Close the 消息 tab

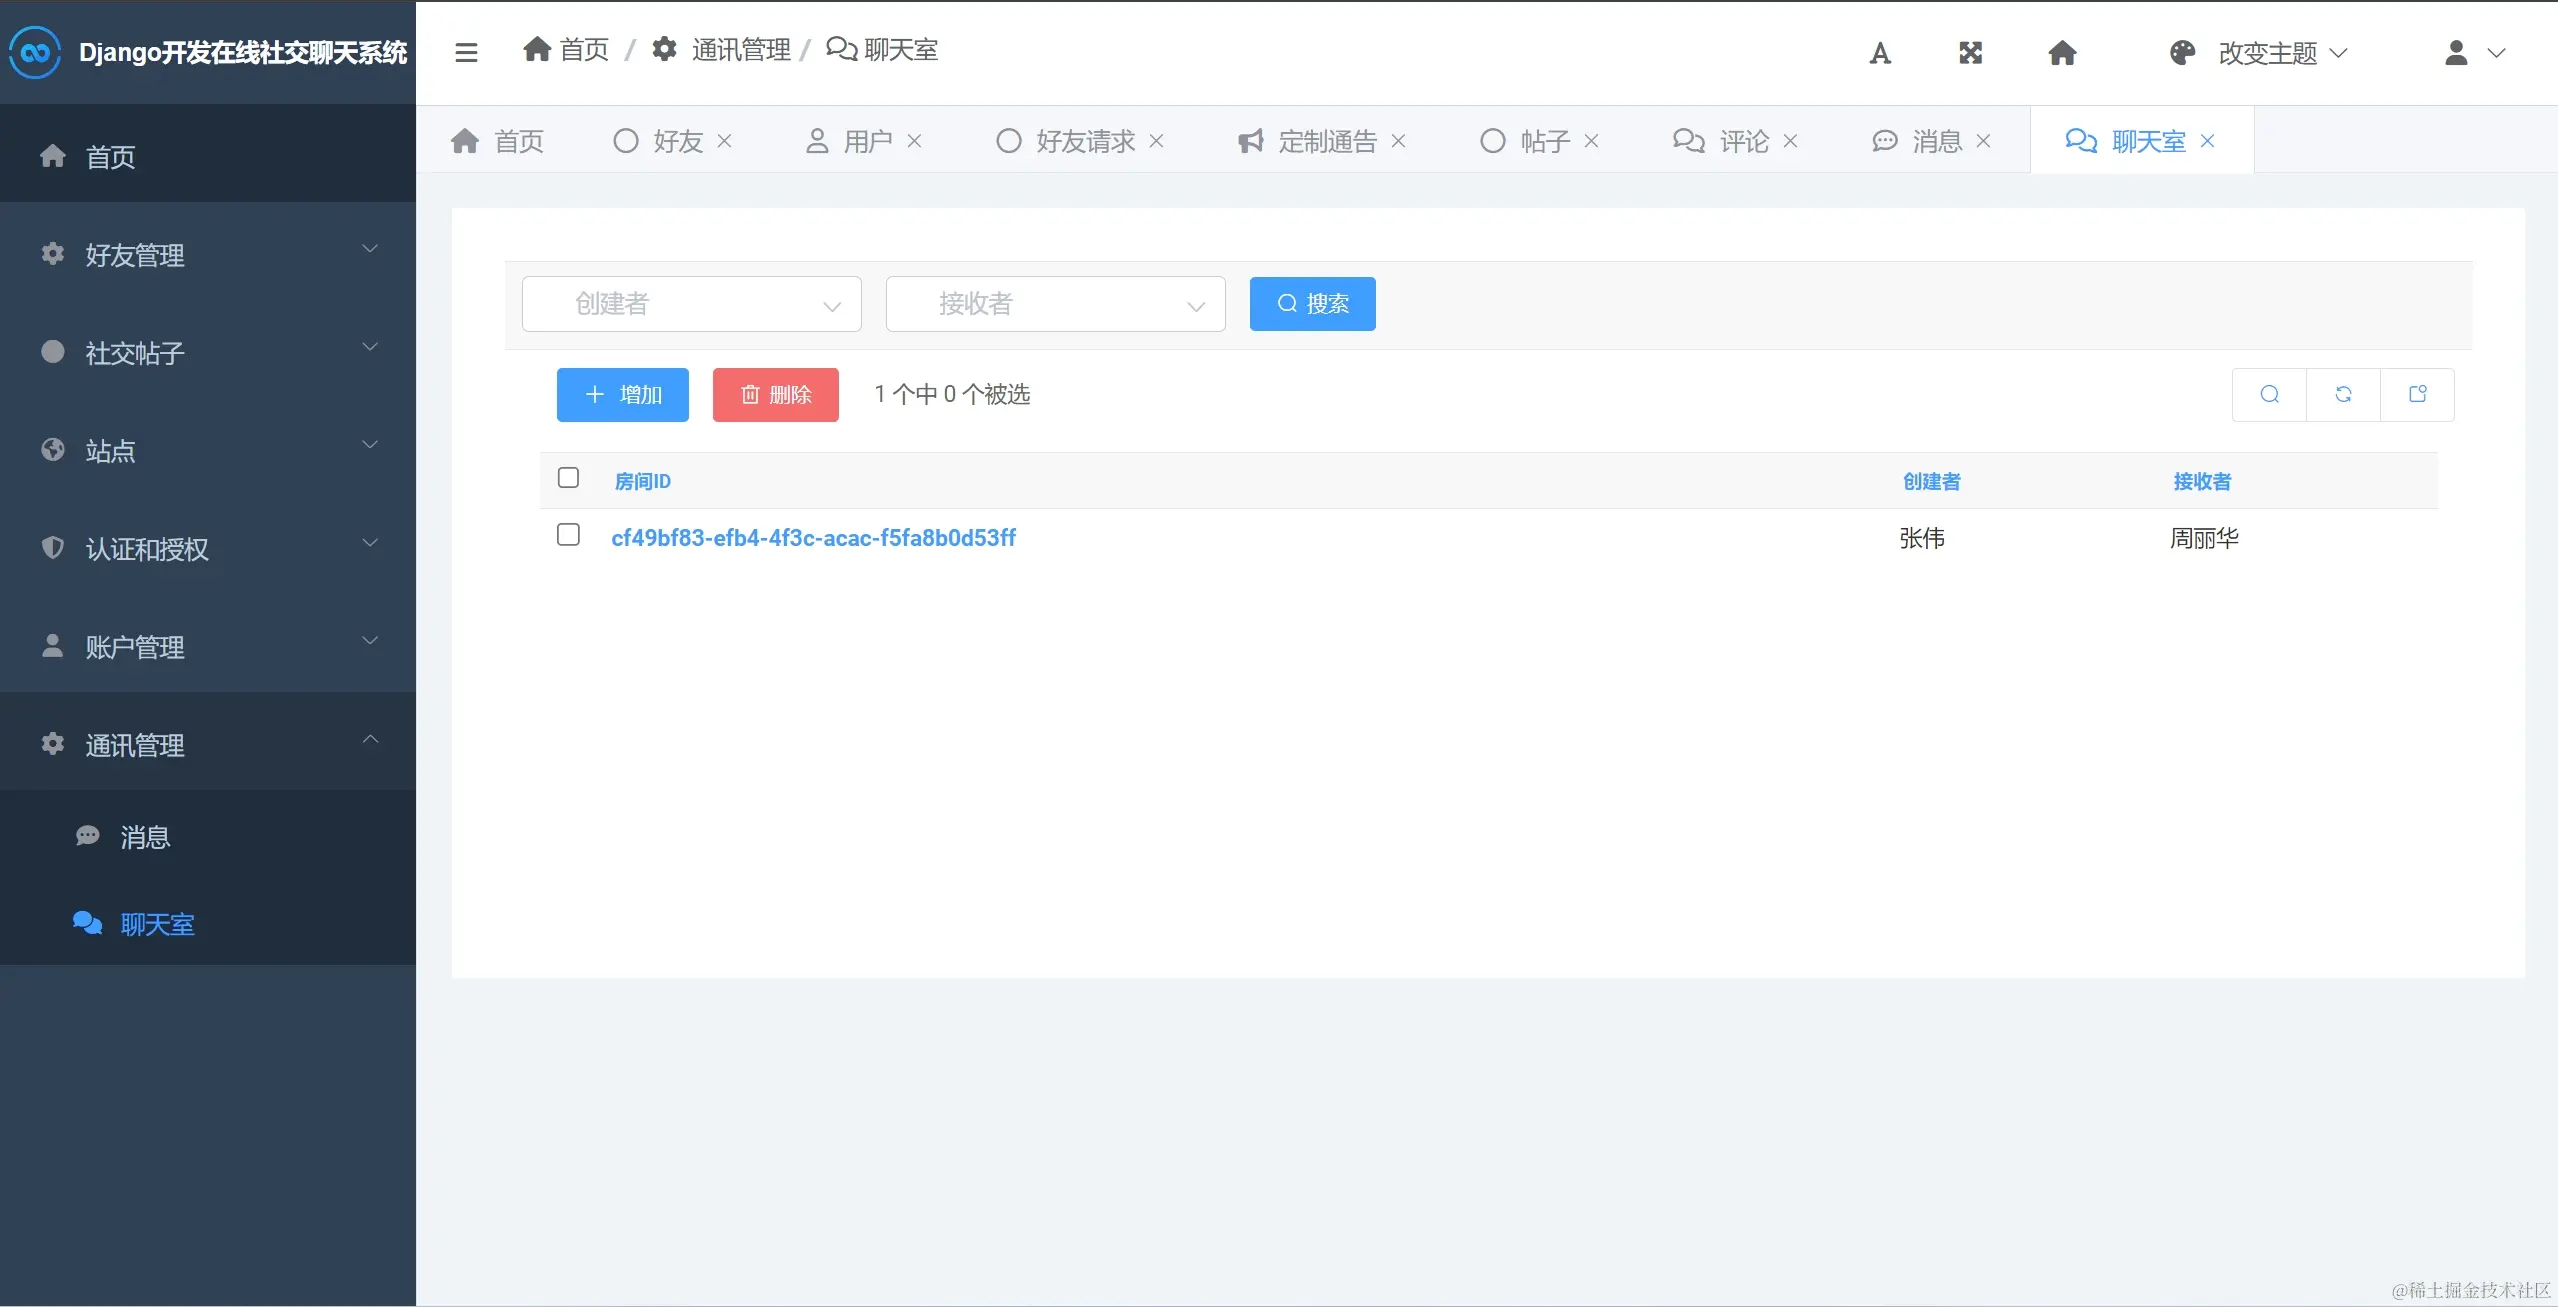pos(1984,141)
